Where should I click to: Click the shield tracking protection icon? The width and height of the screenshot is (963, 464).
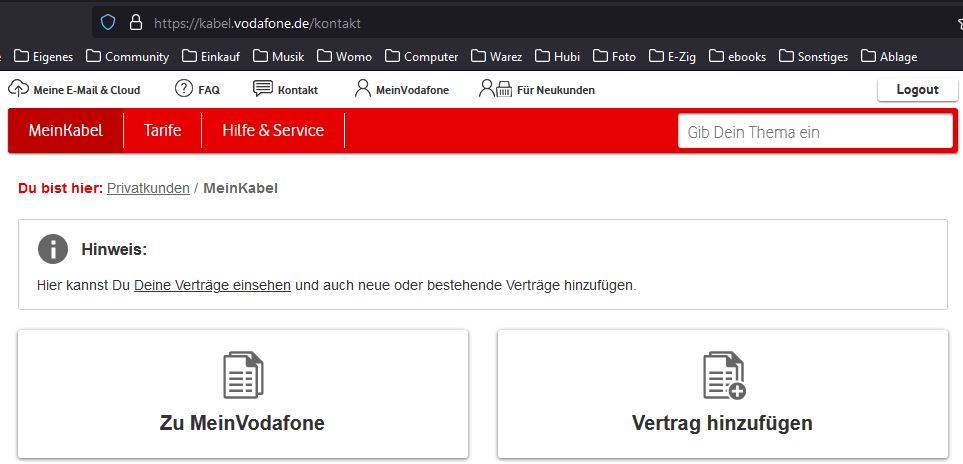click(x=108, y=23)
